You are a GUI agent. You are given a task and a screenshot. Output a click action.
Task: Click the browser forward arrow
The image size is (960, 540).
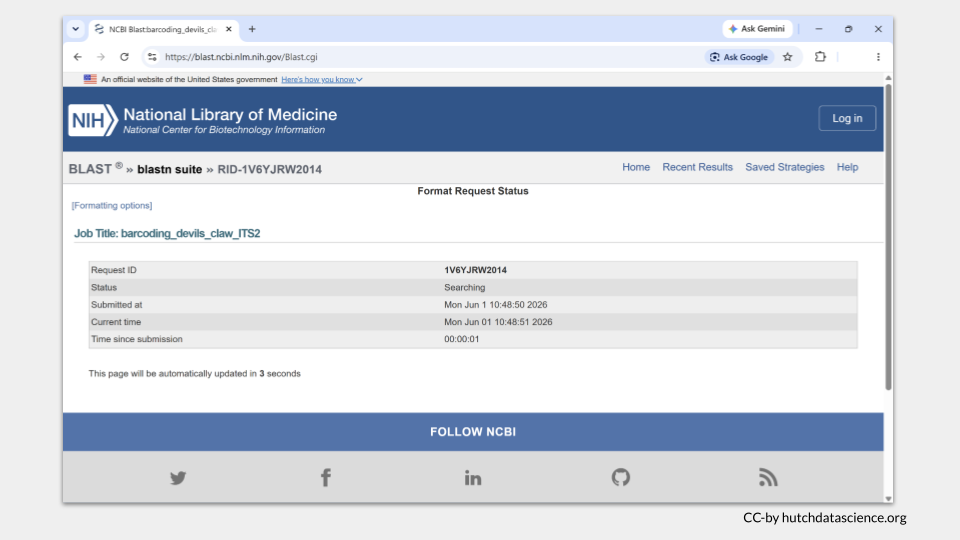(101, 57)
